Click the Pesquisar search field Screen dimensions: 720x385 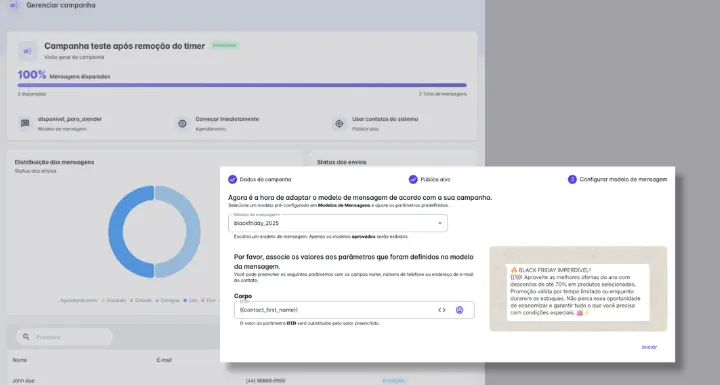[x=65, y=337]
